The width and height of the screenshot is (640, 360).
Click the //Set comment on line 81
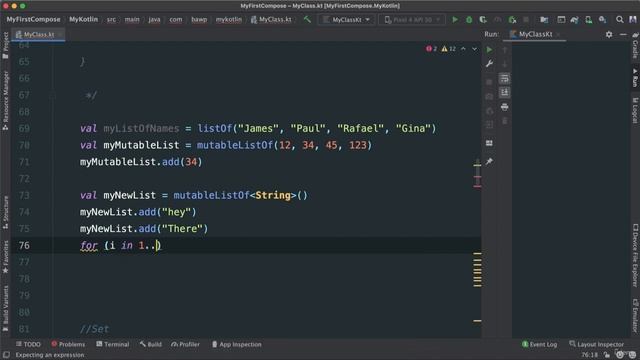click(x=94, y=329)
